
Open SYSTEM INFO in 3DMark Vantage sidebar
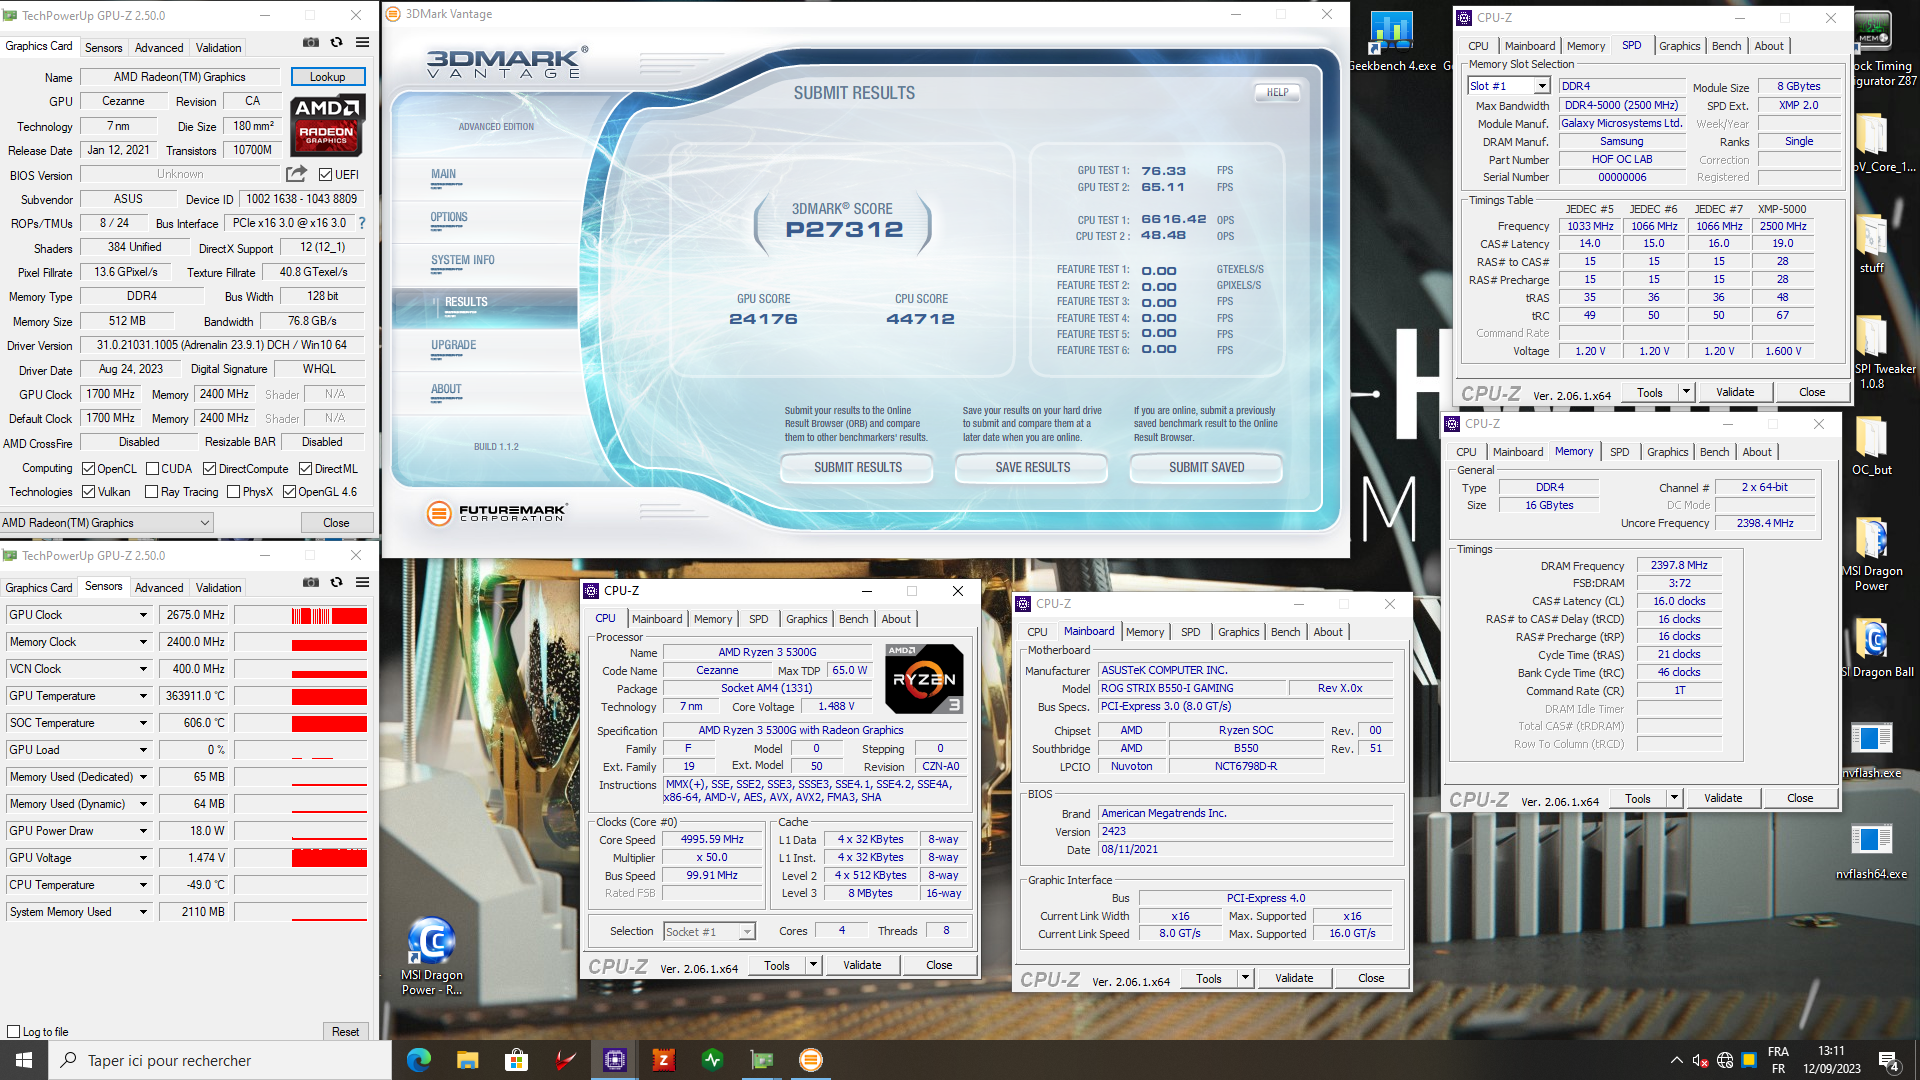tap(463, 260)
